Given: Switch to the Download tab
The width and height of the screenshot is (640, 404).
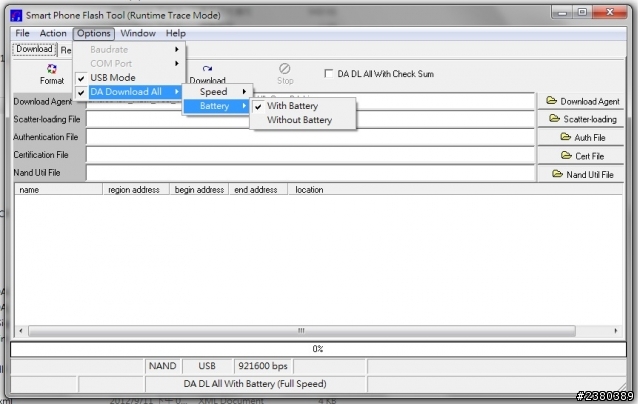Looking at the screenshot, I should tap(34, 49).
